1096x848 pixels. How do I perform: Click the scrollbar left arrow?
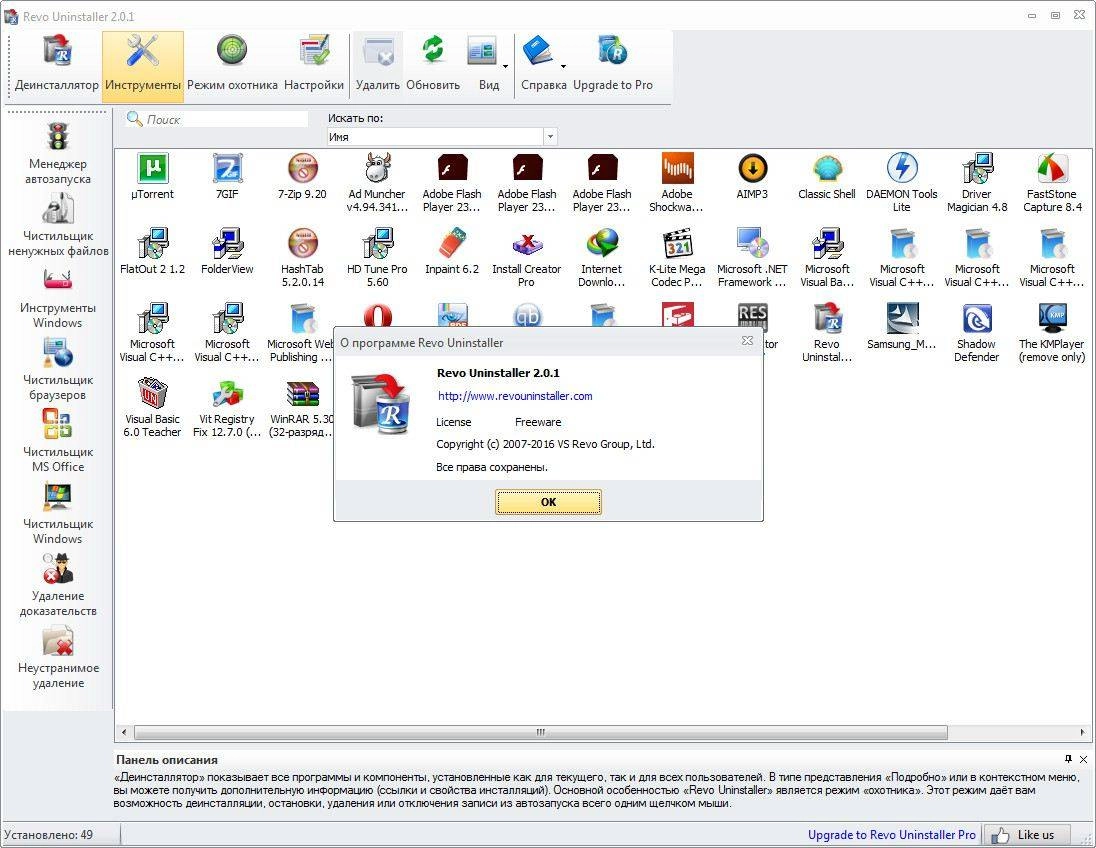point(124,732)
